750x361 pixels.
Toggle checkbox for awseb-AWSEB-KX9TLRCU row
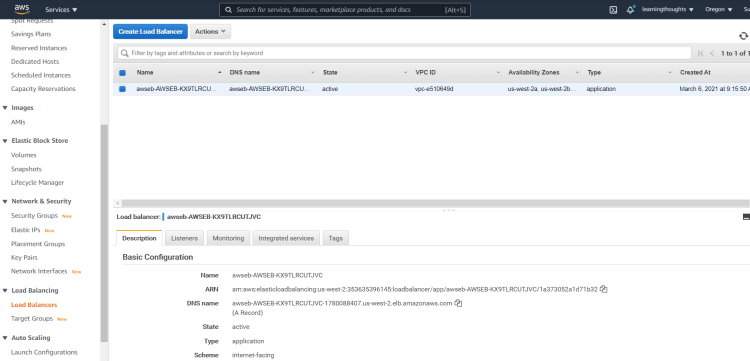point(122,89)
